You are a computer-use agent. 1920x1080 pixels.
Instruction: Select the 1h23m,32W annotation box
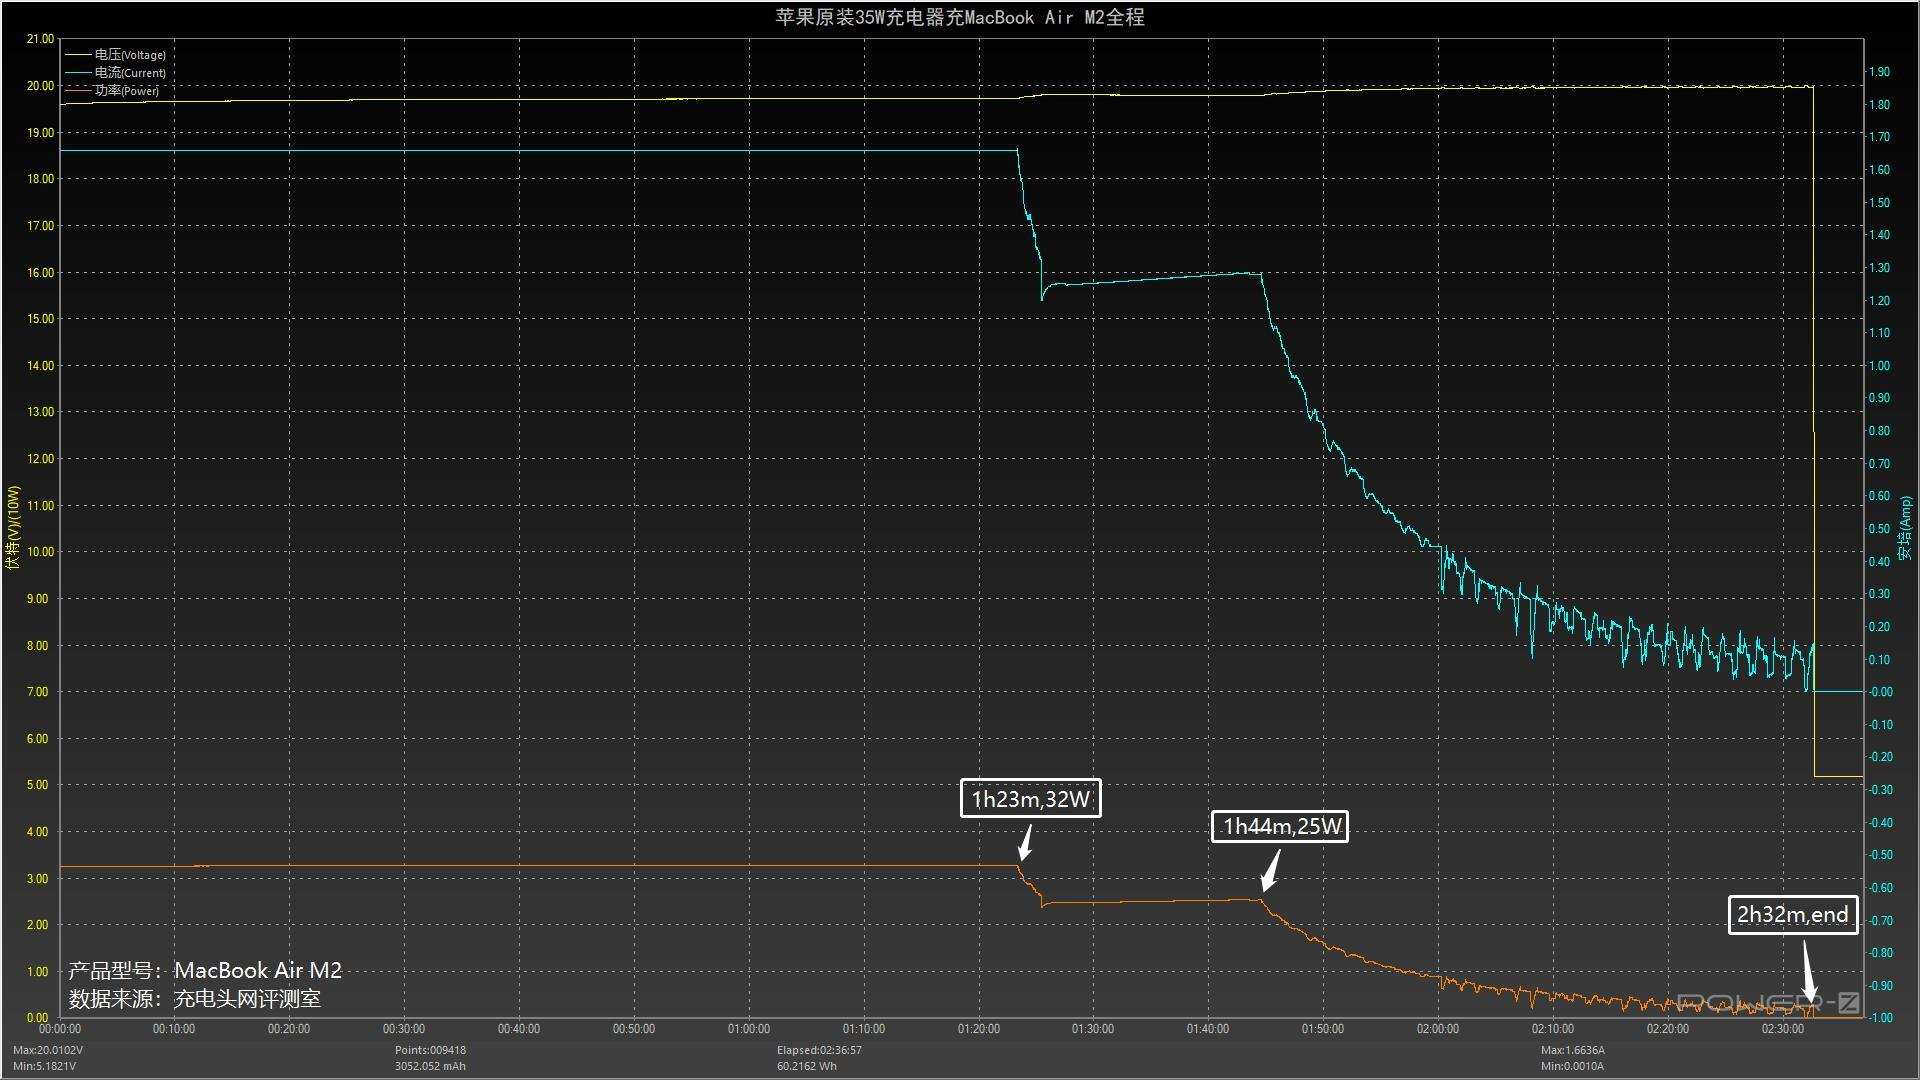1030,799
